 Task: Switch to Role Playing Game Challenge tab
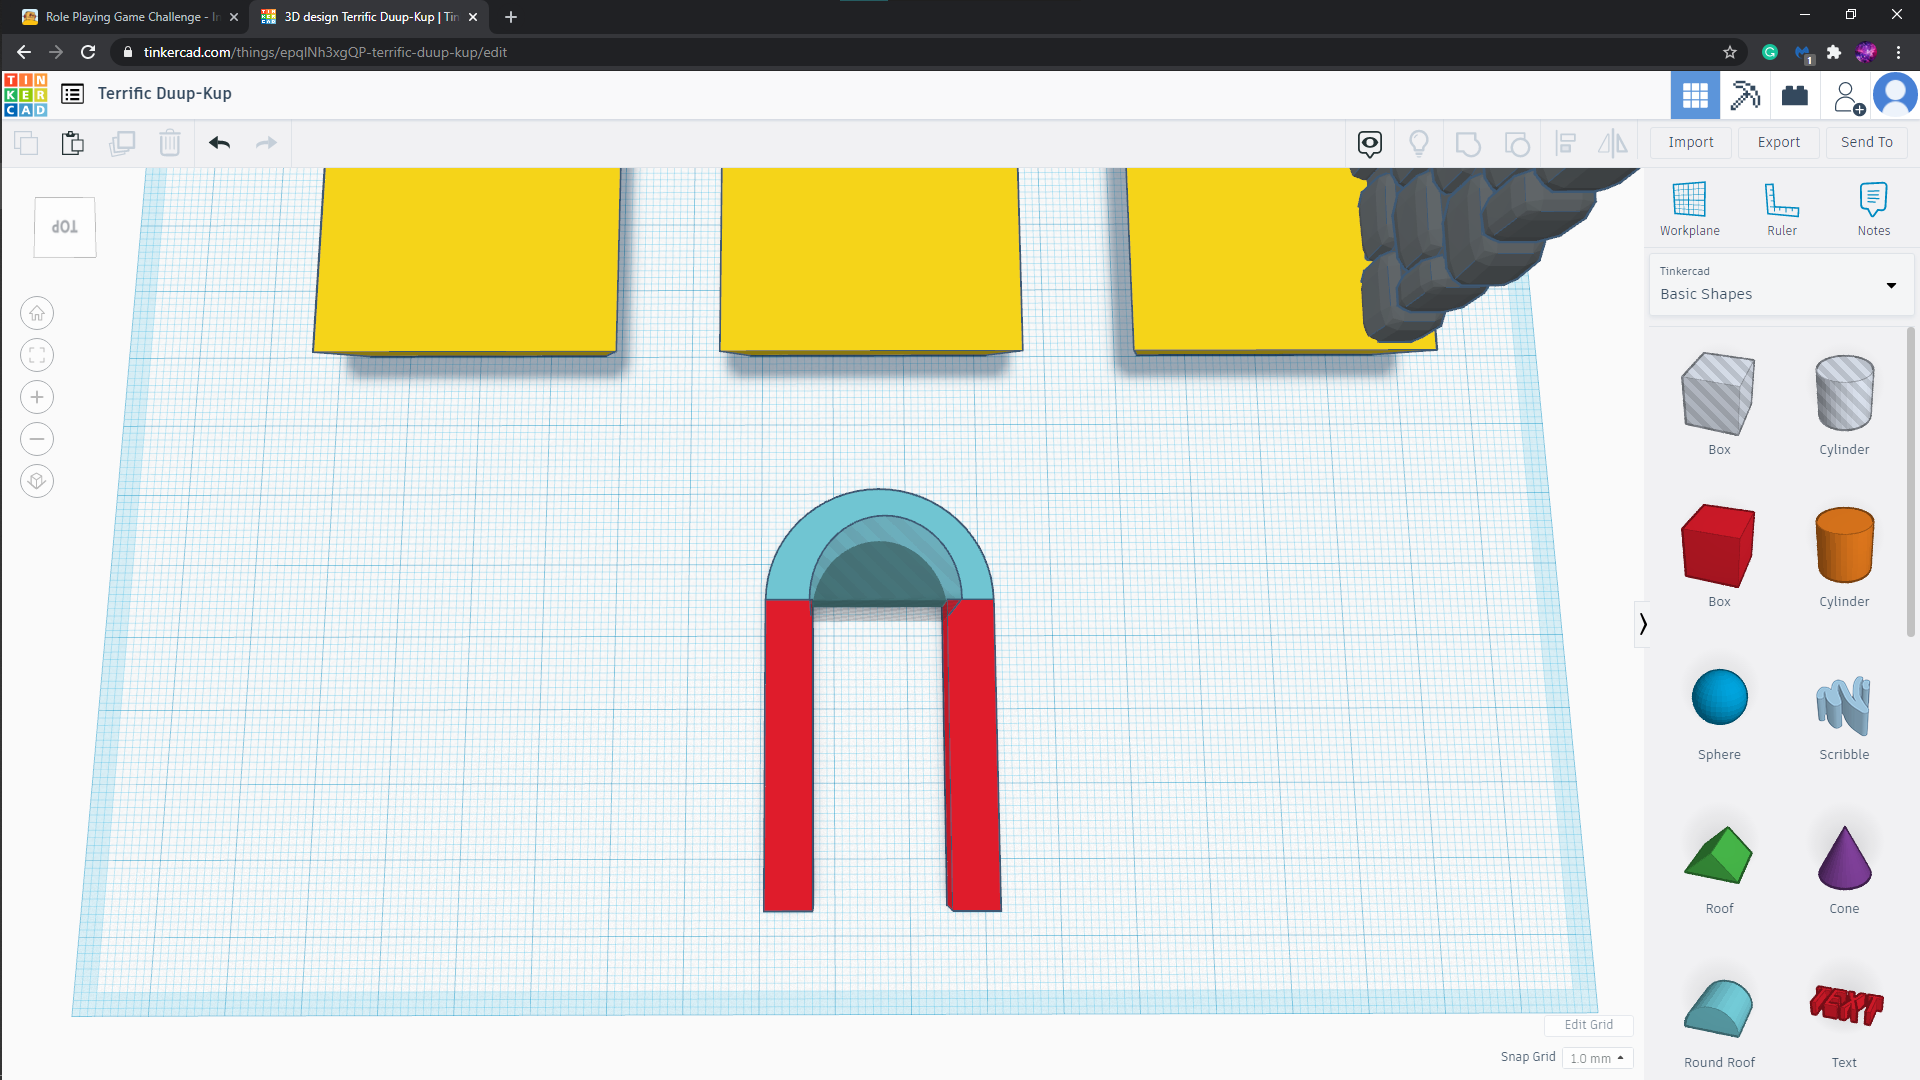pos(130,17)
